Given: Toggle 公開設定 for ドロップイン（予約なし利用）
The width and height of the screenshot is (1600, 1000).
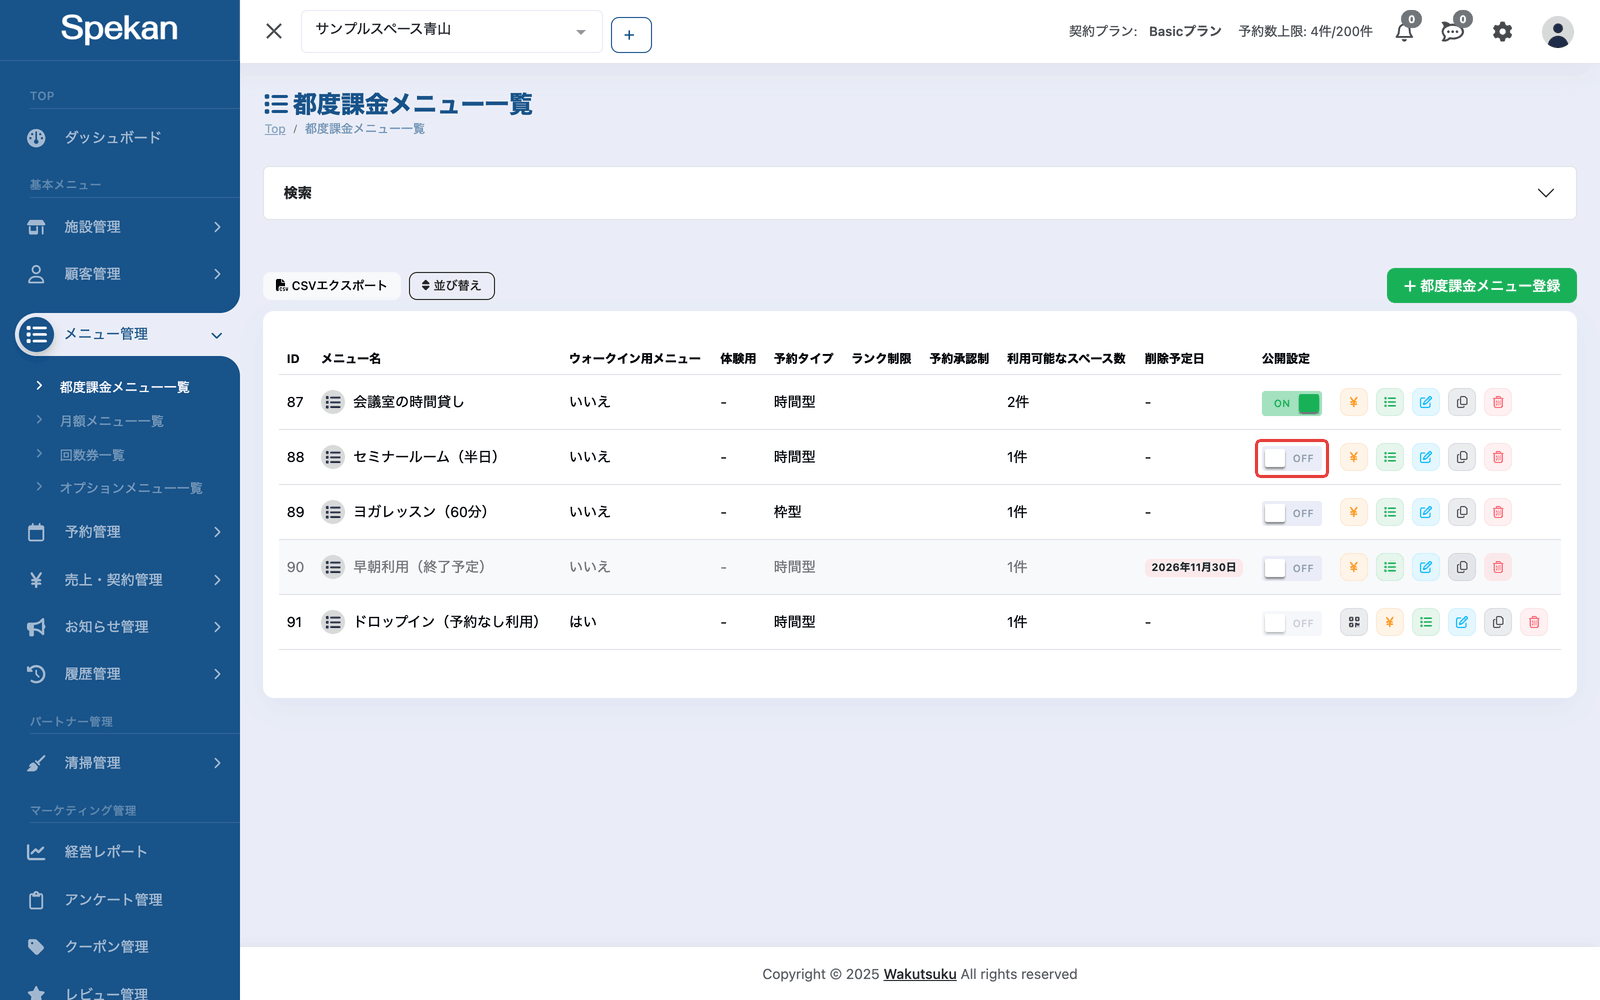Looking at the screenshot, I should [1292, 623].
